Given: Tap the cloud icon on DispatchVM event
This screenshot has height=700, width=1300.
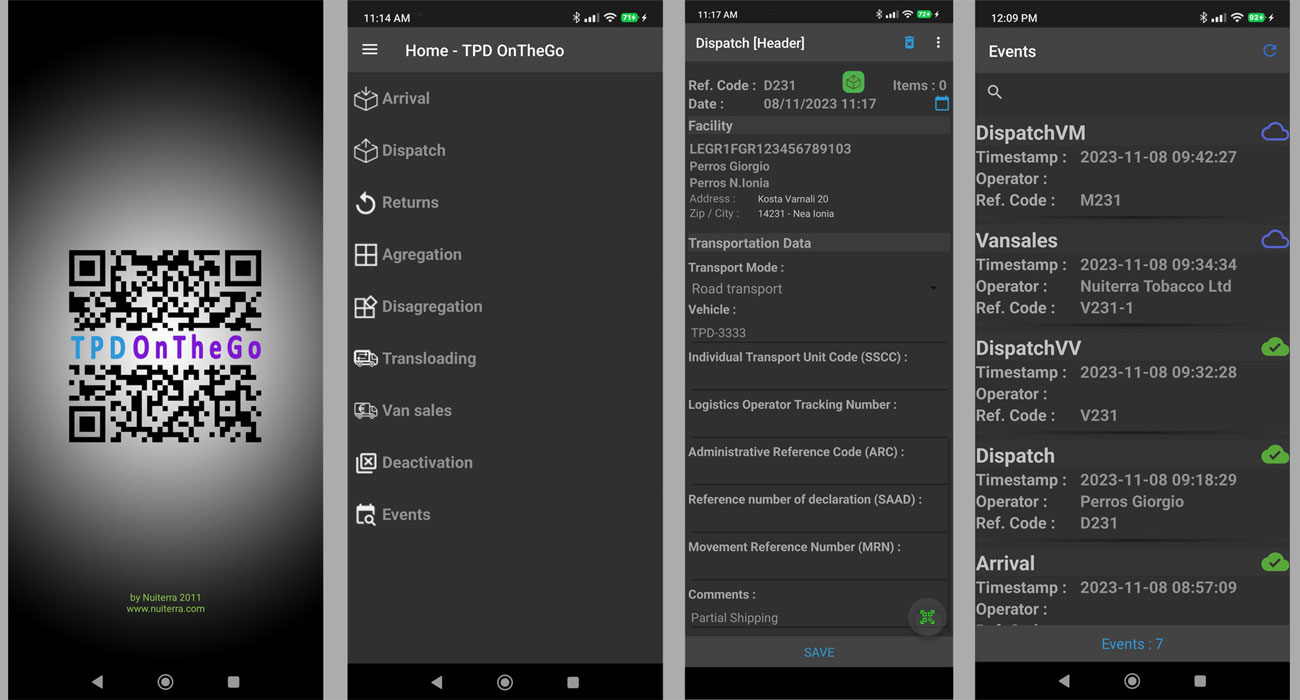Looking at the screenshot, I should [x=1274, y=132].
